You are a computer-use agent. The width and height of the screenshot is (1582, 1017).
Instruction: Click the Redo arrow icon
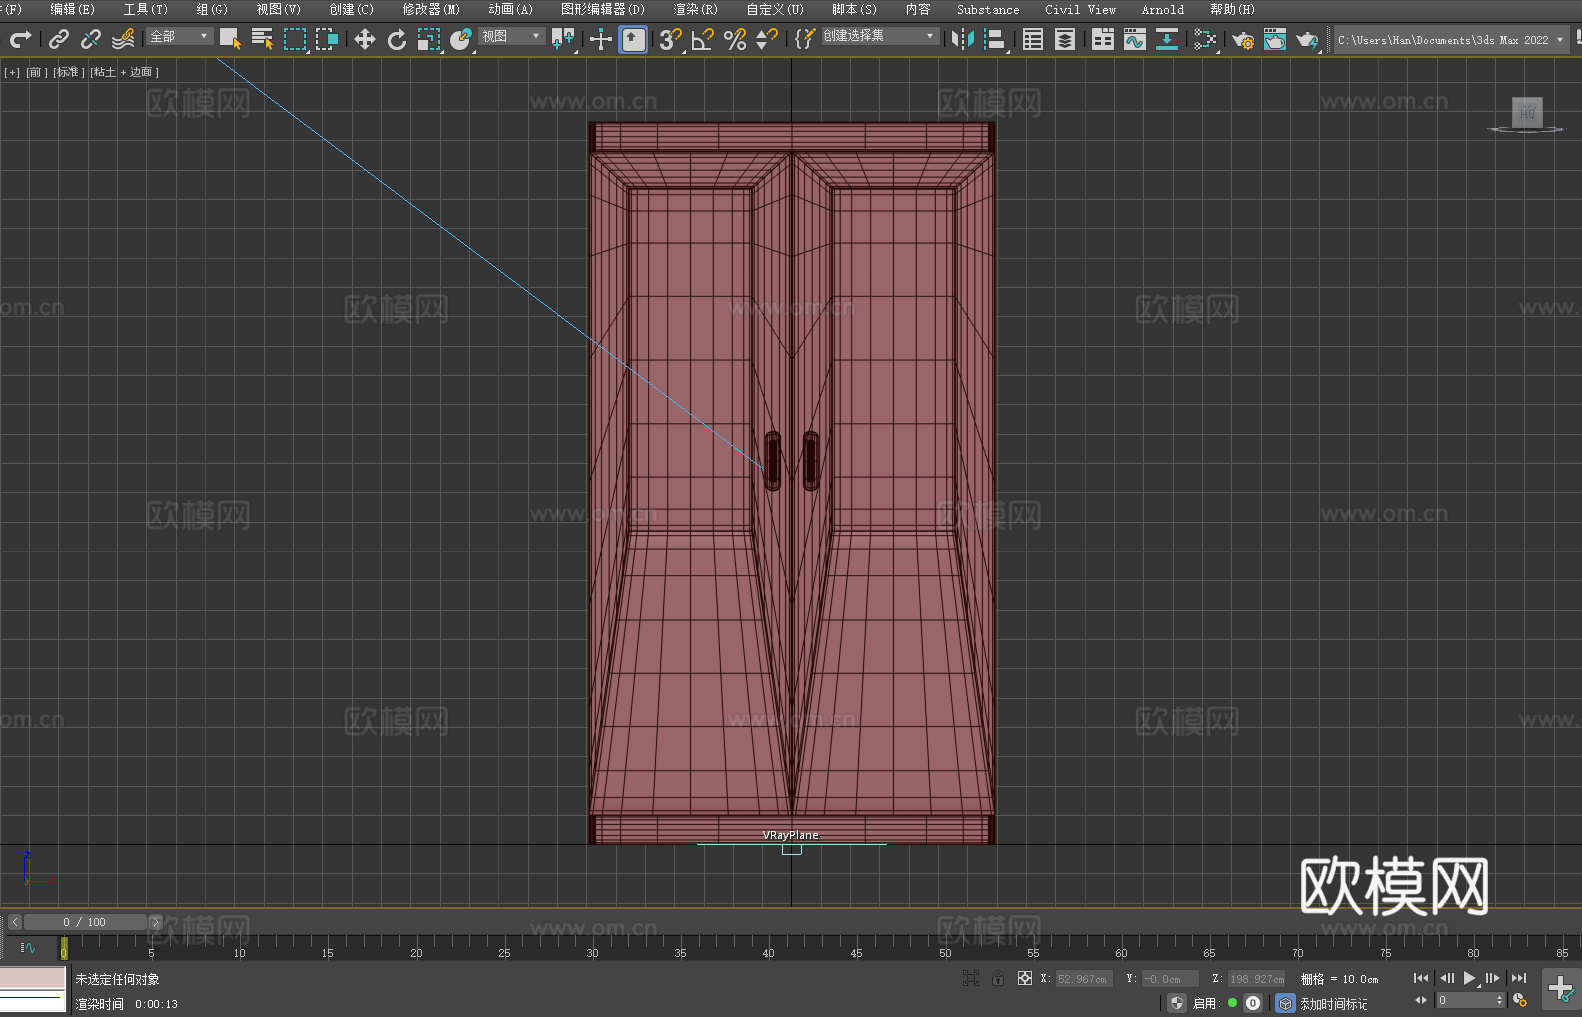click(x=20, y=39)
